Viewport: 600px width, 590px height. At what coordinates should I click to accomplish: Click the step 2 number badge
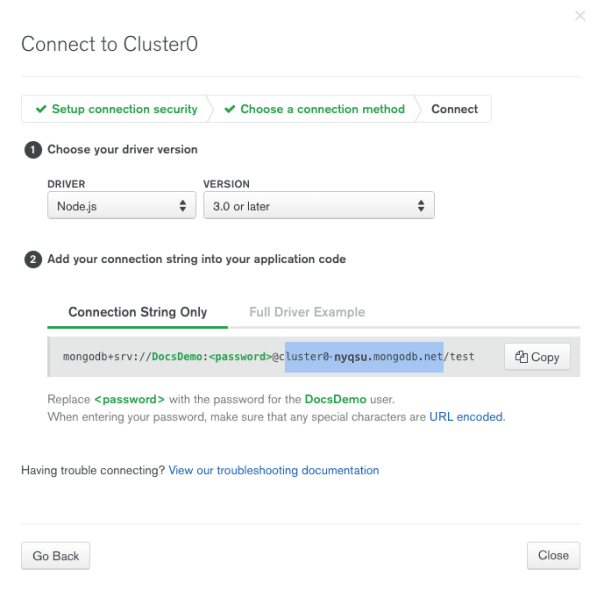pos(33,260)
